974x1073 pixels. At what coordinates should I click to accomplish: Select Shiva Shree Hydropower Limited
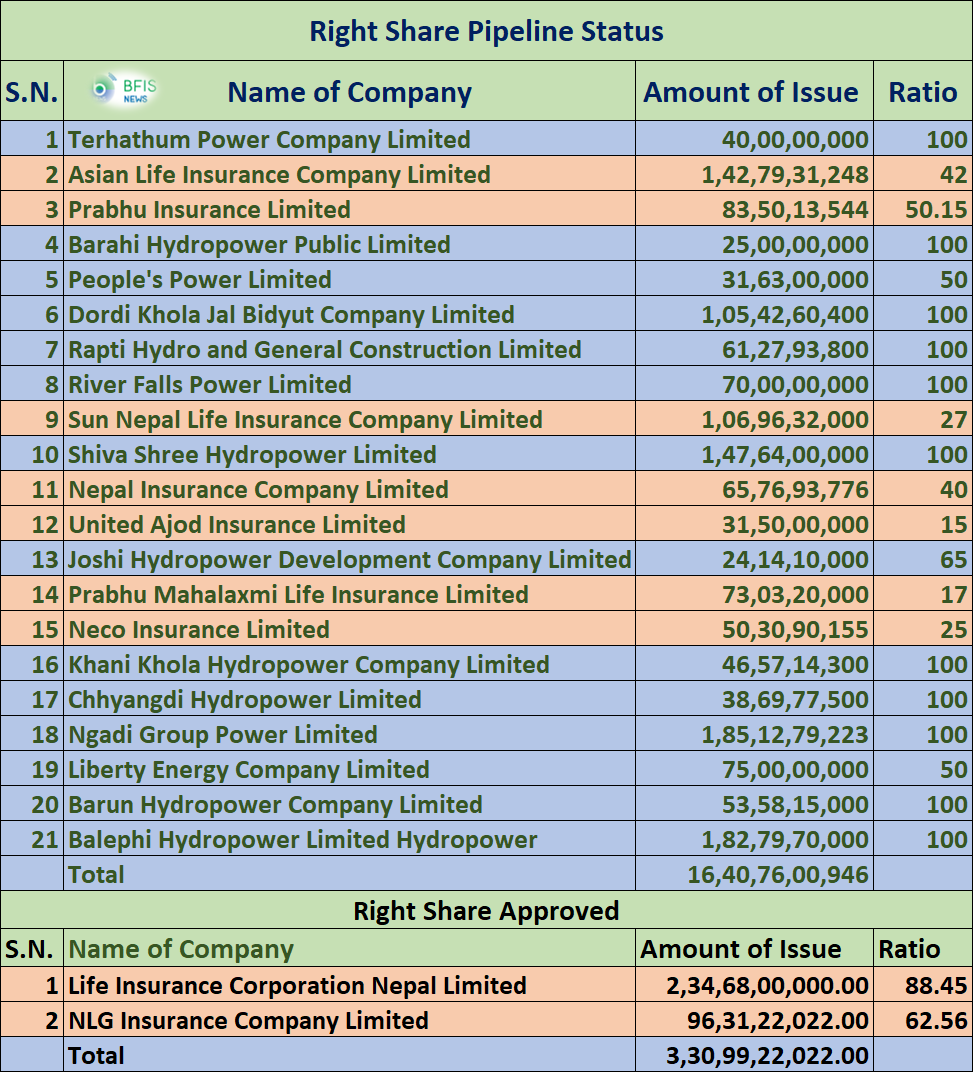252,454
